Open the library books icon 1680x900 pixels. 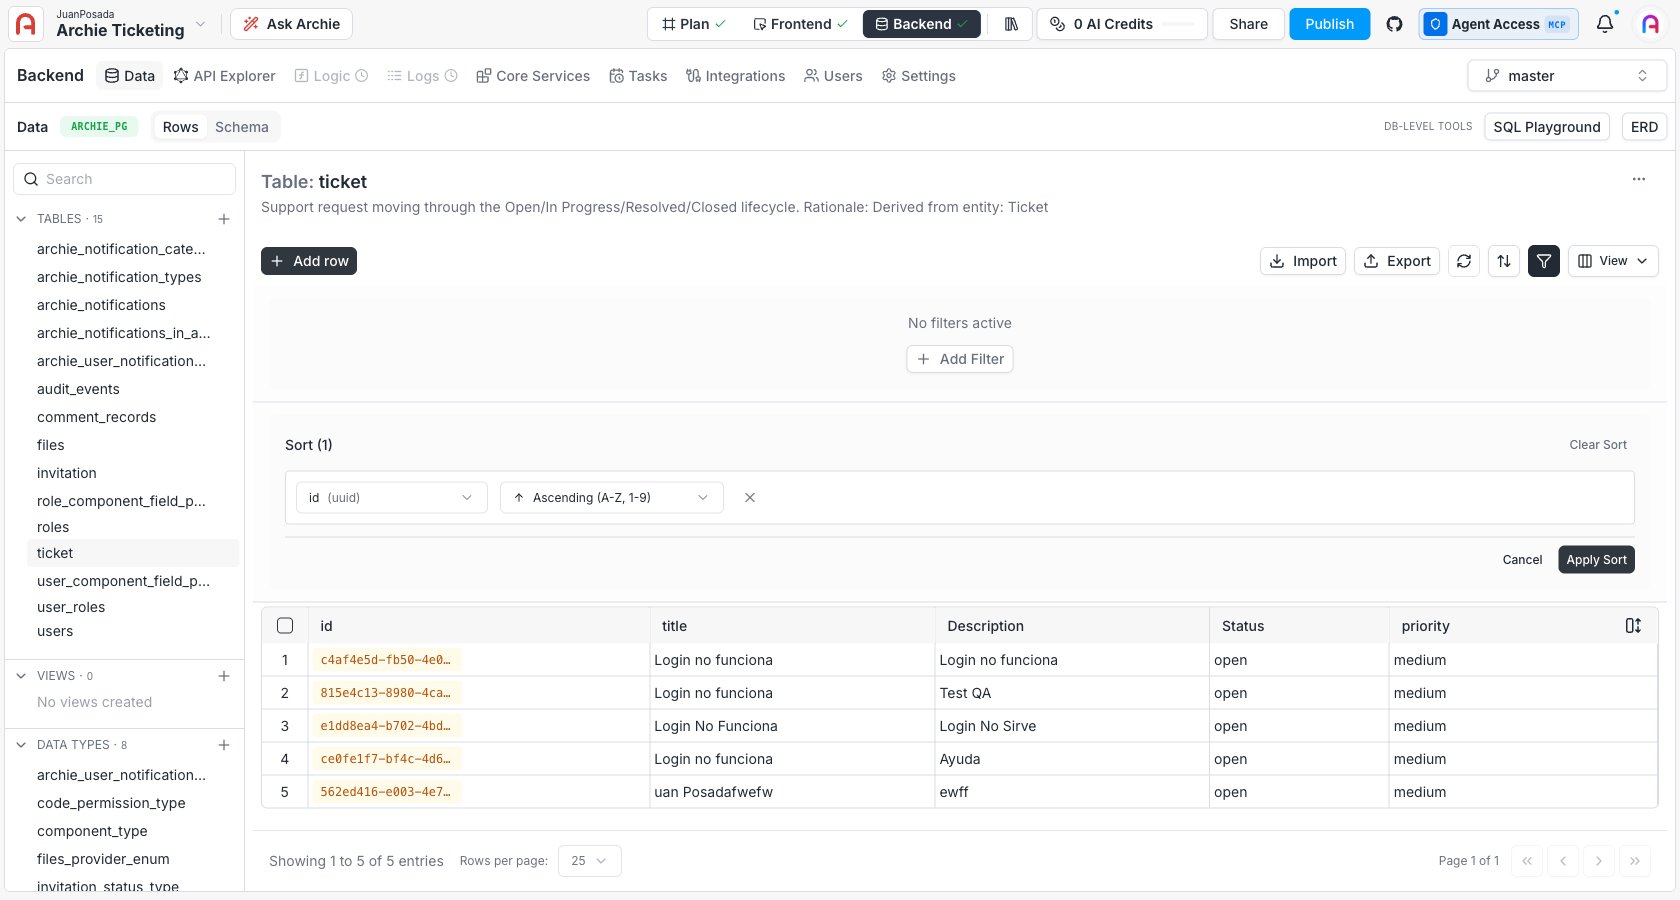(x=1011, y=24)
